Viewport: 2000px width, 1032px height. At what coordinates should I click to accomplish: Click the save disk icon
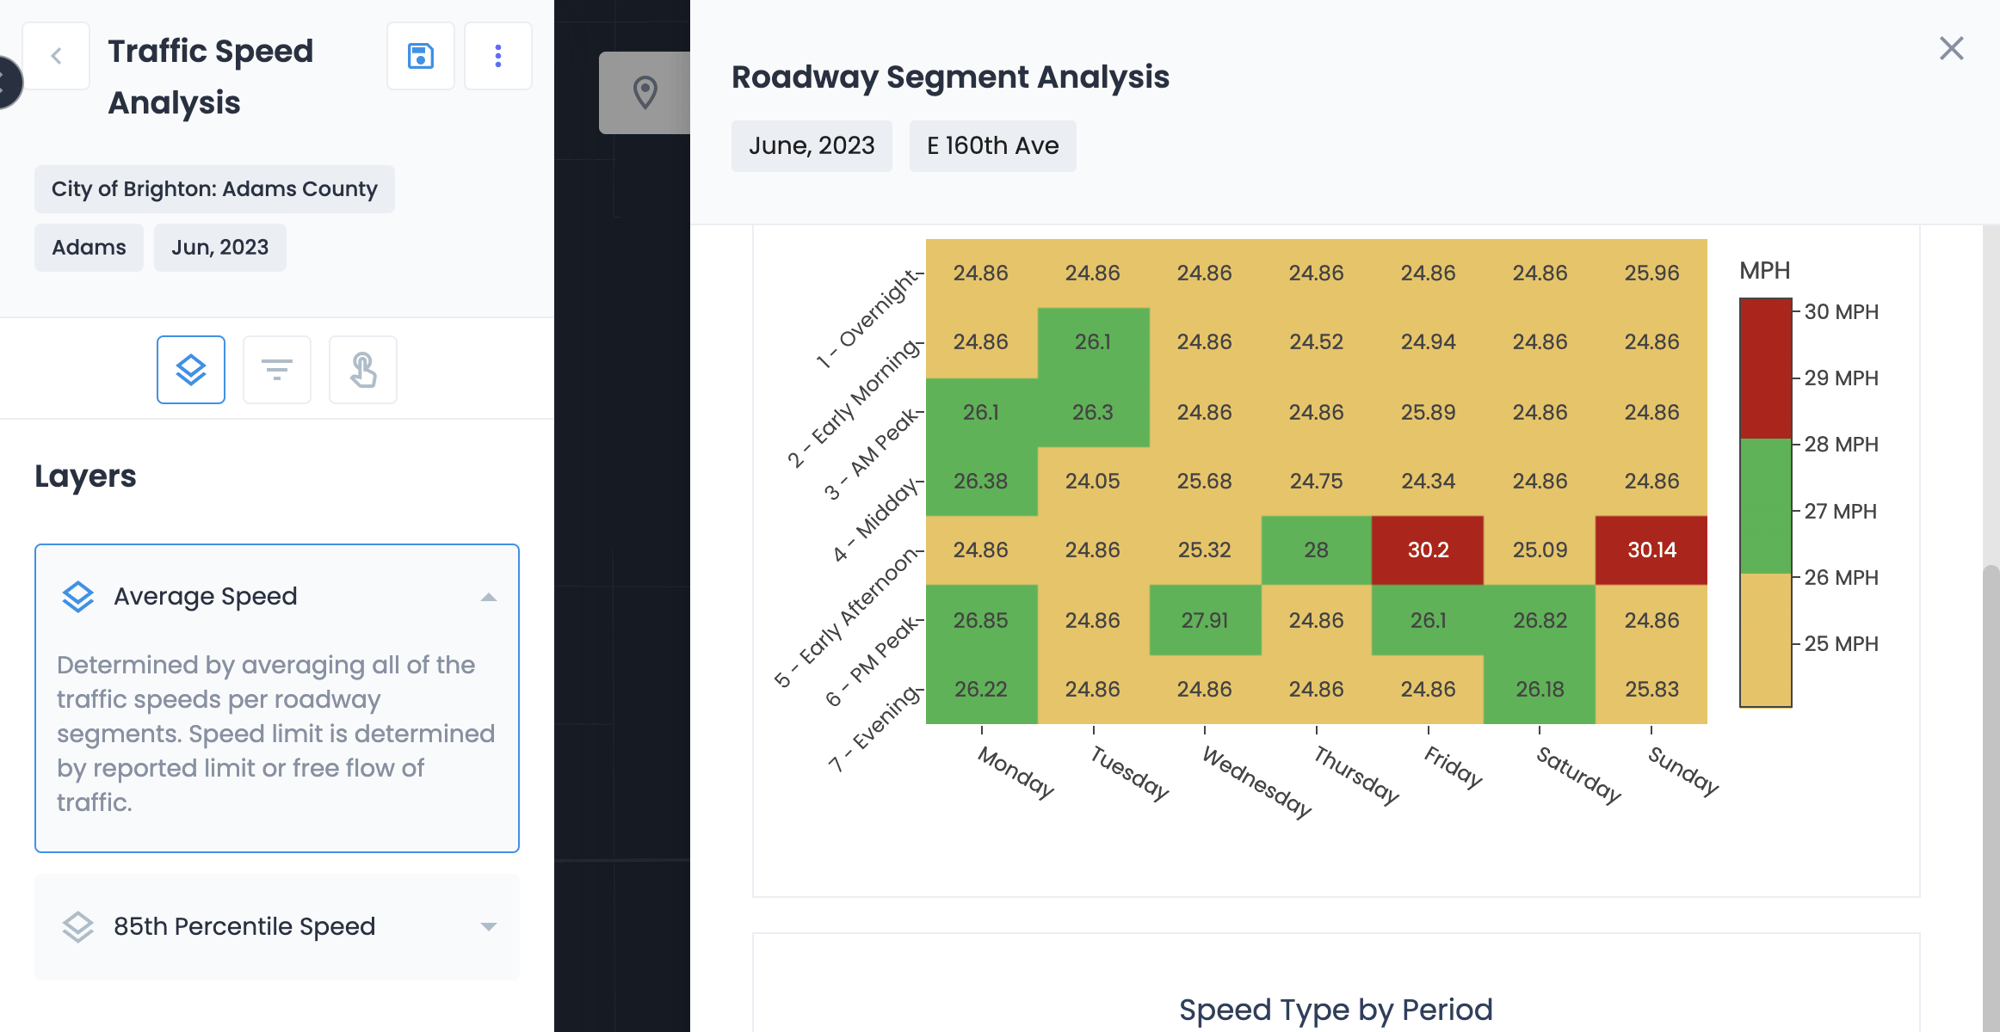pos(420,56)
